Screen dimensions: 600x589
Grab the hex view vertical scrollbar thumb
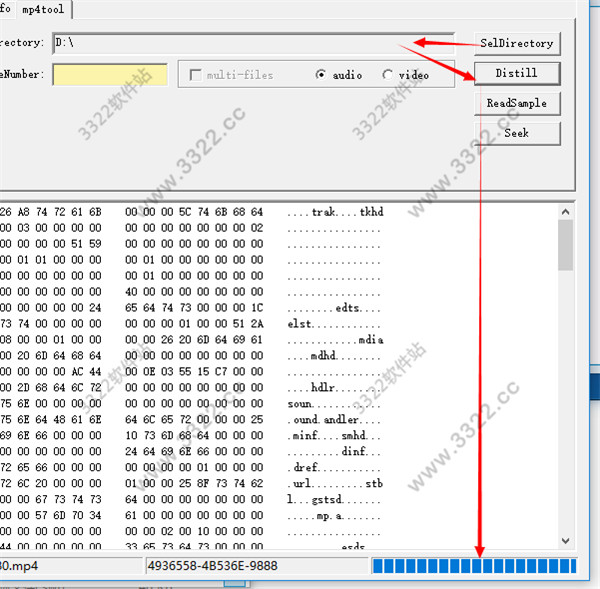tap(566, 245)
